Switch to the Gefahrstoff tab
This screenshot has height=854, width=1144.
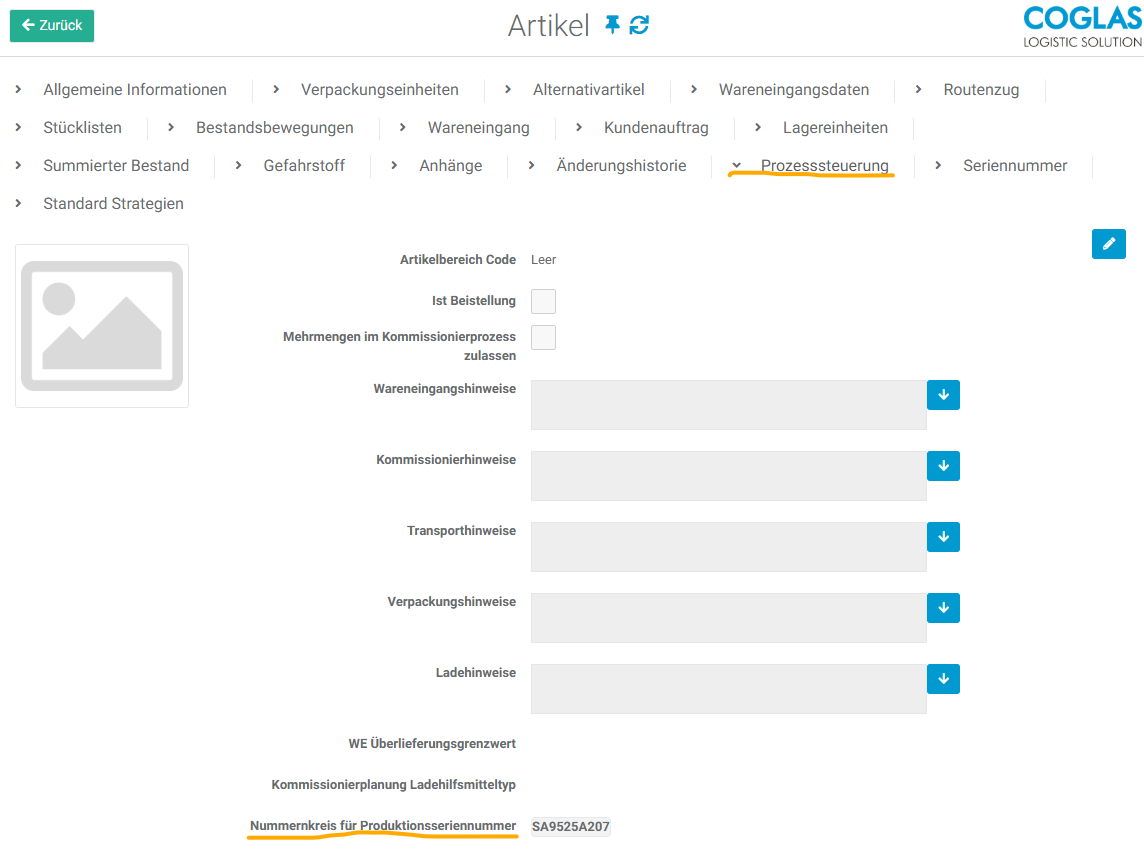click(x=303, y=166)
